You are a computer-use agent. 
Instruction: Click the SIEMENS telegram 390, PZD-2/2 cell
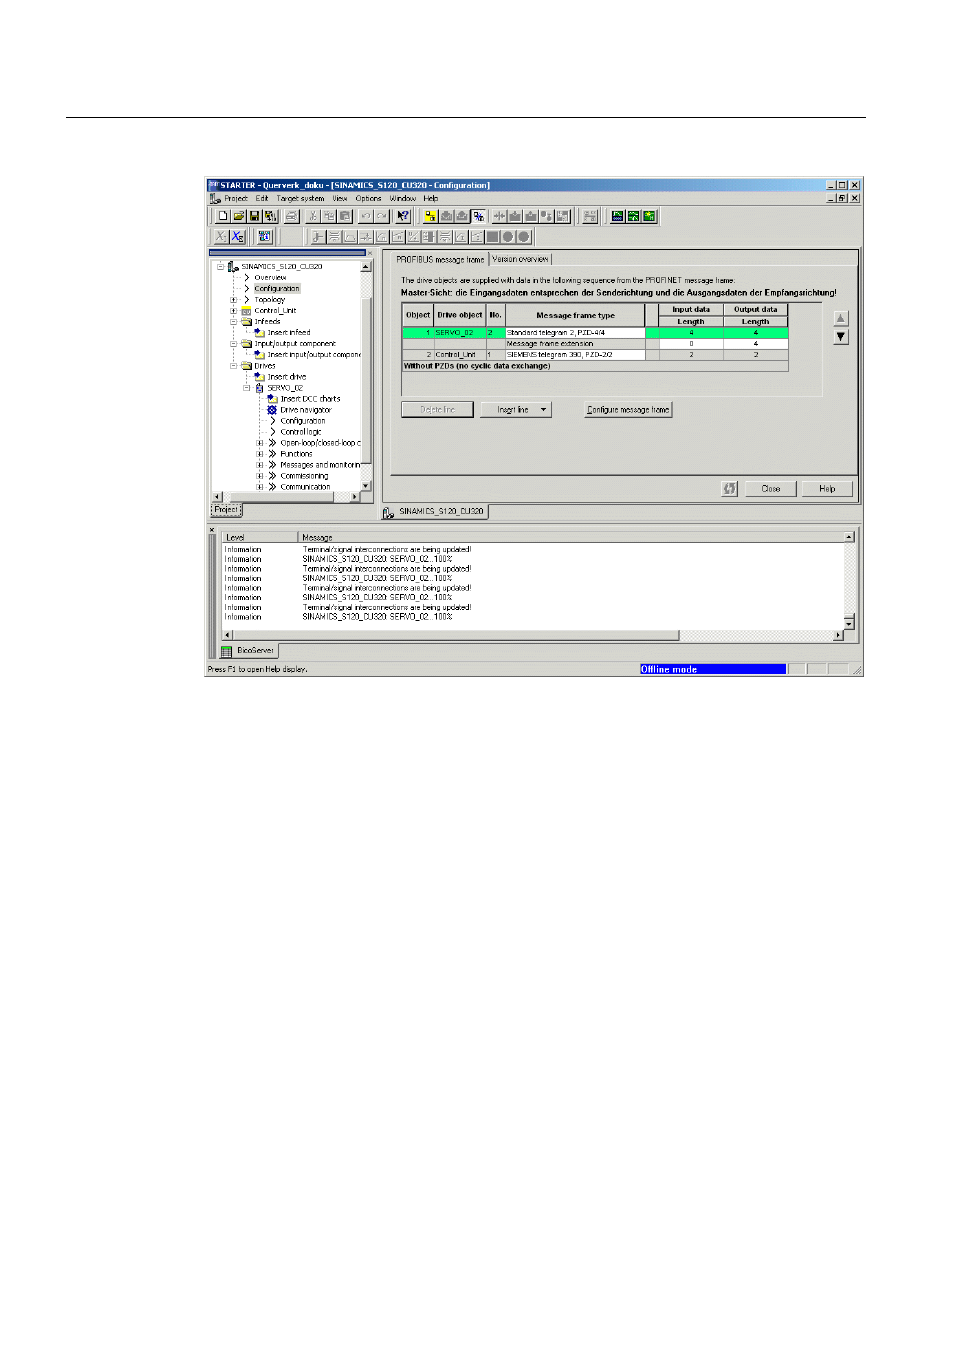pos(575,355)
